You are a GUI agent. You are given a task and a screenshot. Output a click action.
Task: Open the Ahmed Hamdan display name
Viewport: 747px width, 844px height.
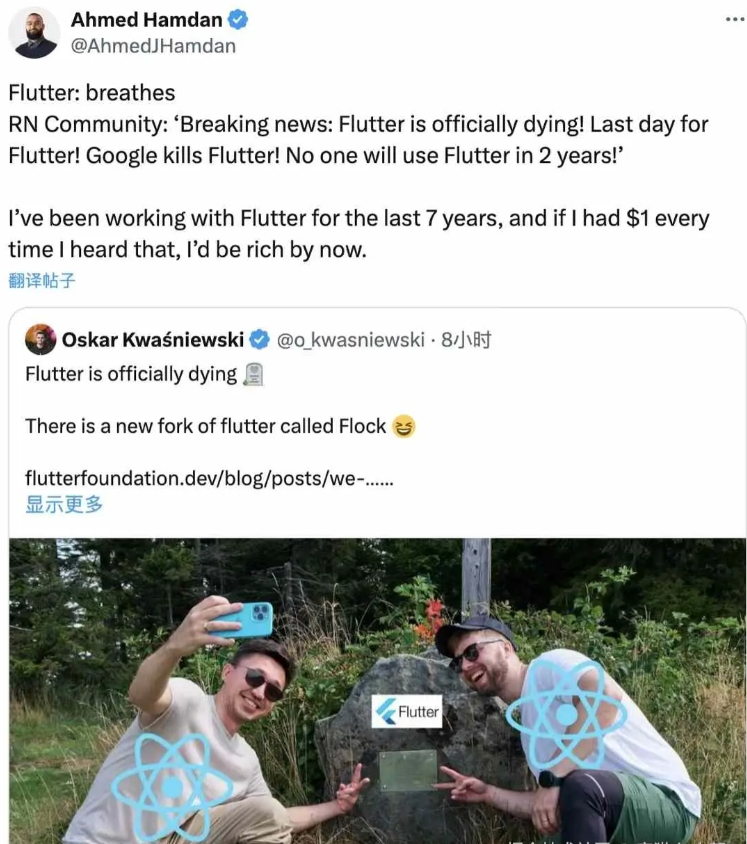[146, 20]
